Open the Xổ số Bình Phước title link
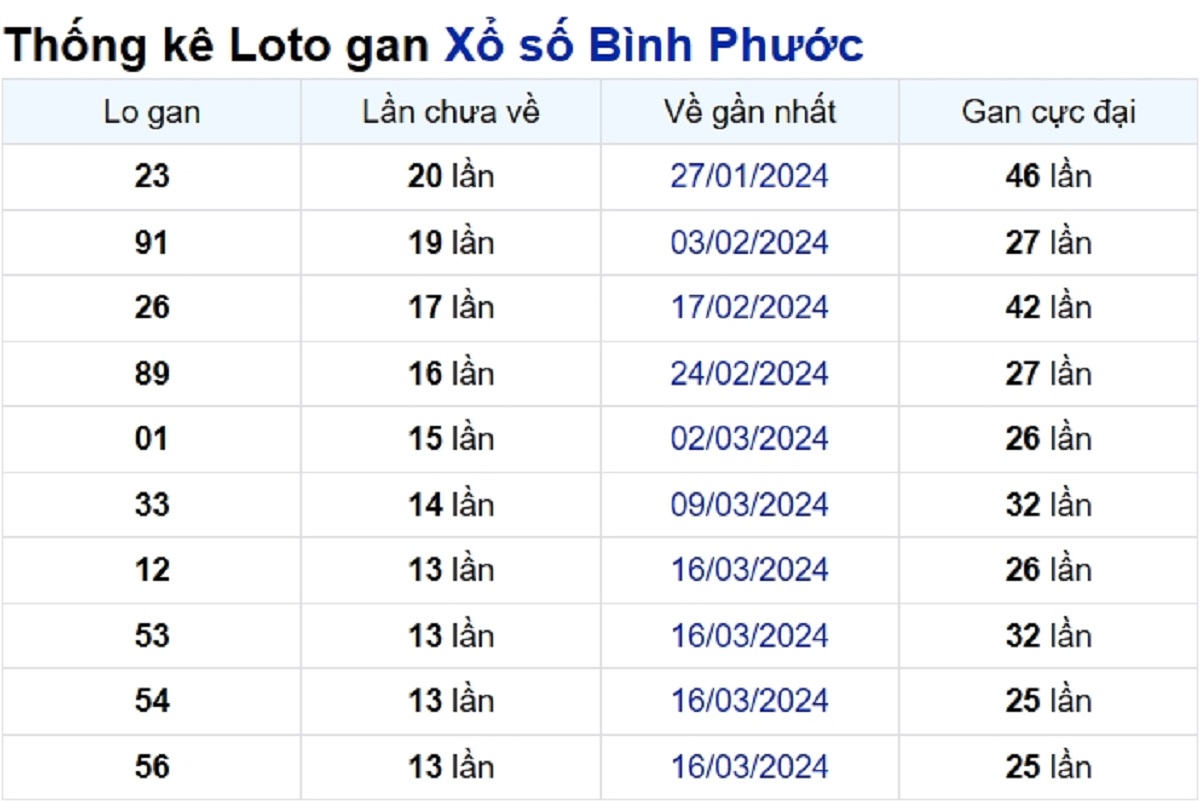Viewport: 1200px width, 802px height. click(x=654, y=46)
